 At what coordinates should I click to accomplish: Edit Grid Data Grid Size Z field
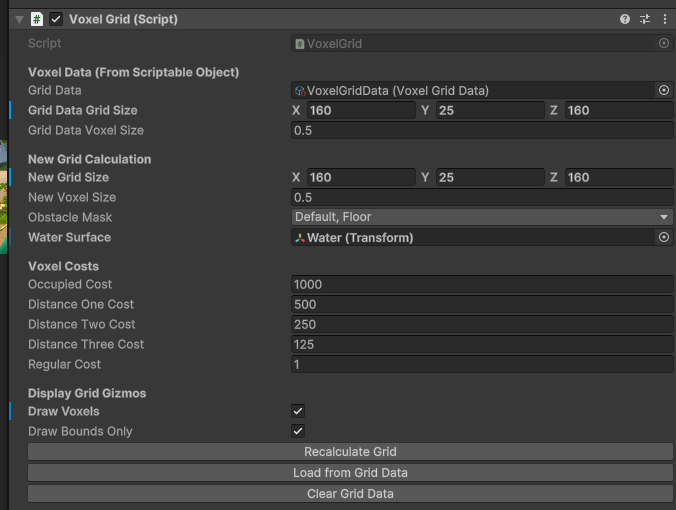pos(619,110)
